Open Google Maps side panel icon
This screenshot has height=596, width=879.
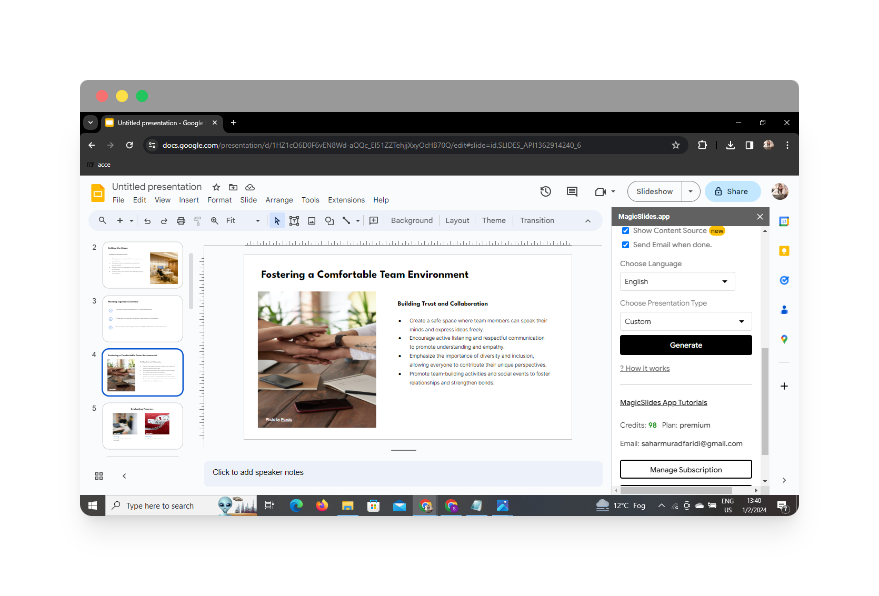[x=784, y=339]
